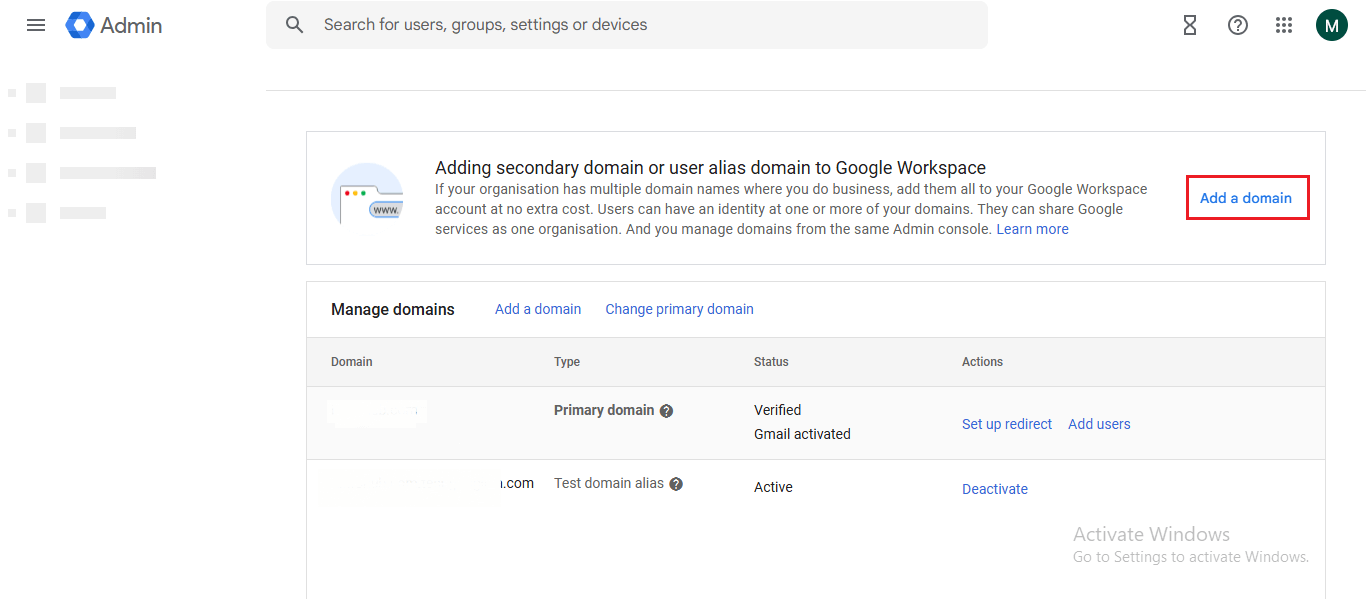
Task: Click the Type column header
Action: click(567, 362)
